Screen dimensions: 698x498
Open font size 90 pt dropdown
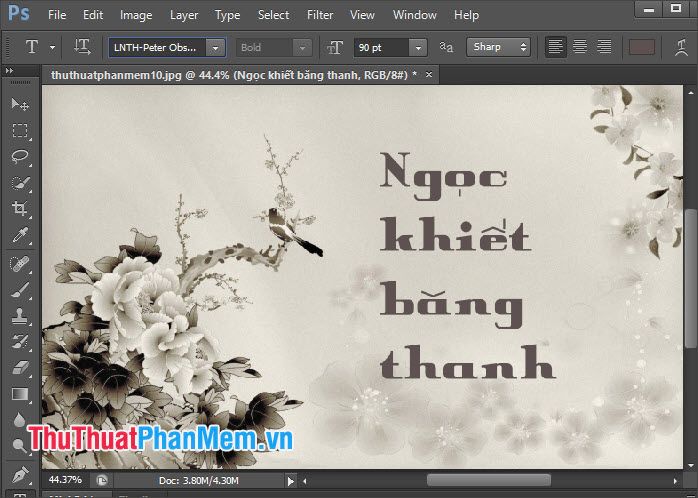418,48
